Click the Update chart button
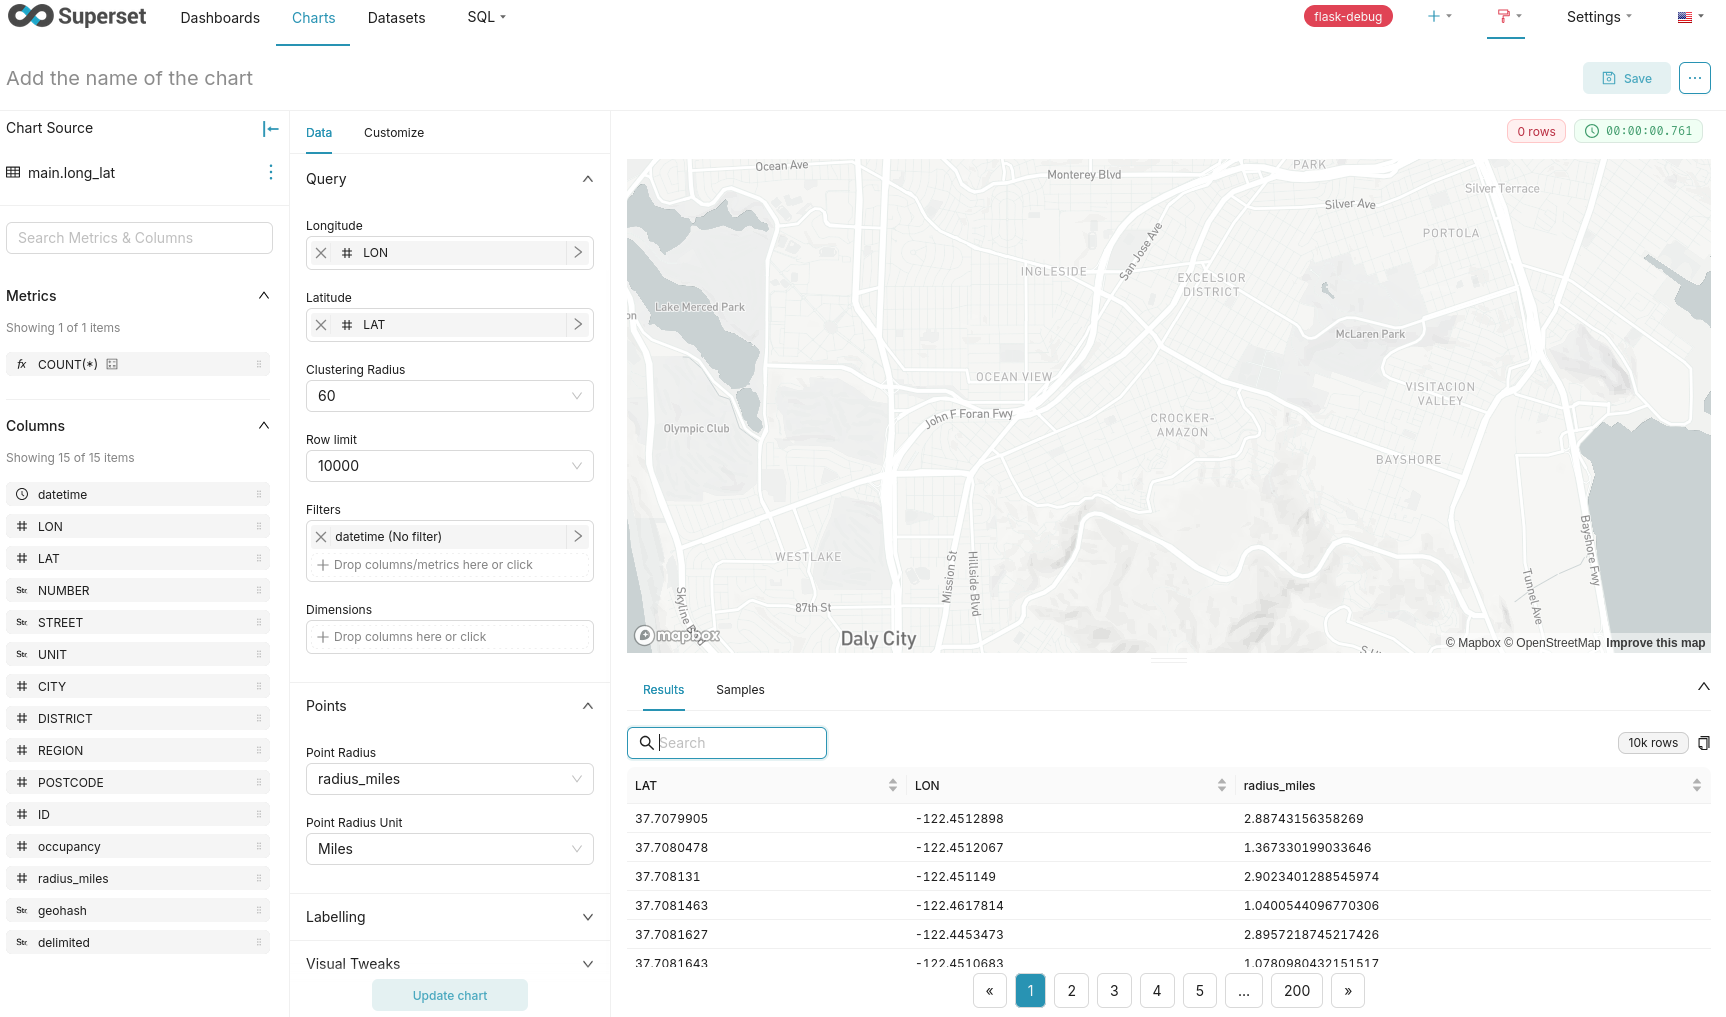The height and width of the screenshot is (1017, 1726). point(450,995)
